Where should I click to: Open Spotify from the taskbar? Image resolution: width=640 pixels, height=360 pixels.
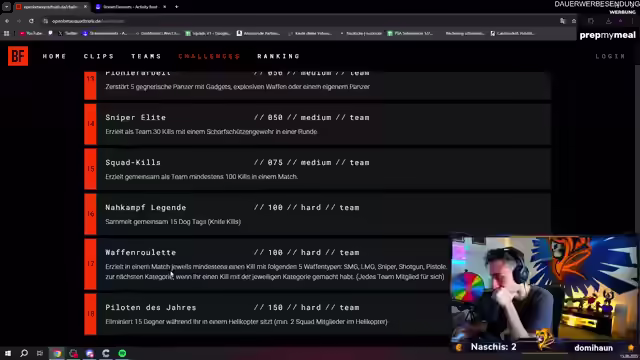coord(122,353)
